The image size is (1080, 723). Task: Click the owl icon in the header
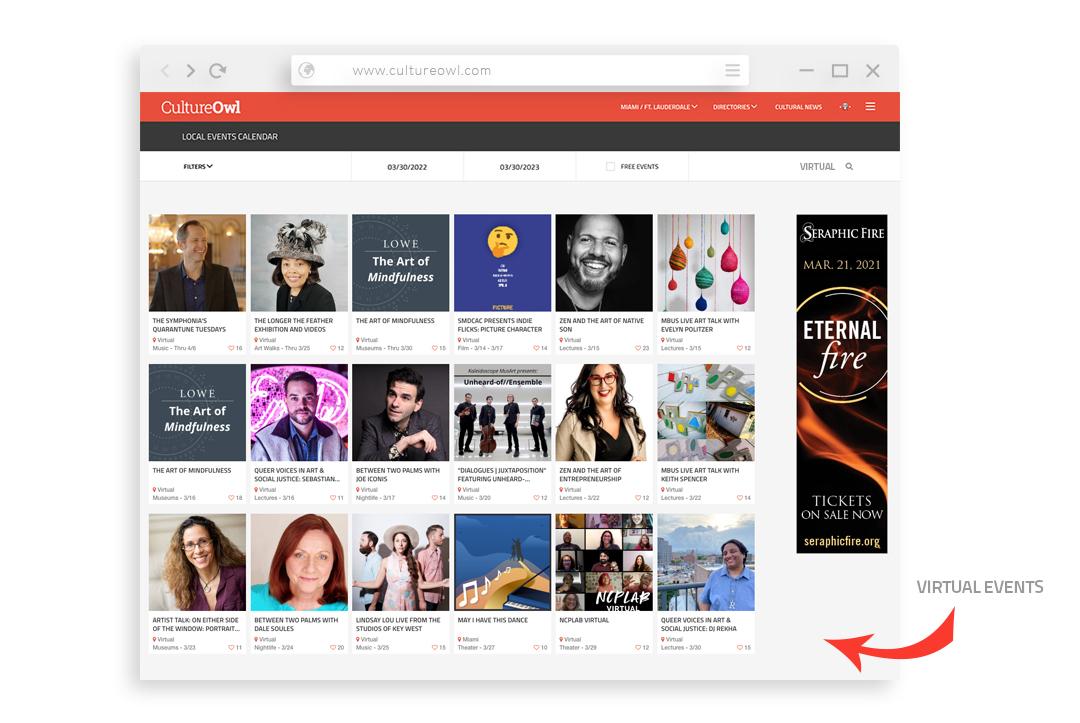pos(844,107)
